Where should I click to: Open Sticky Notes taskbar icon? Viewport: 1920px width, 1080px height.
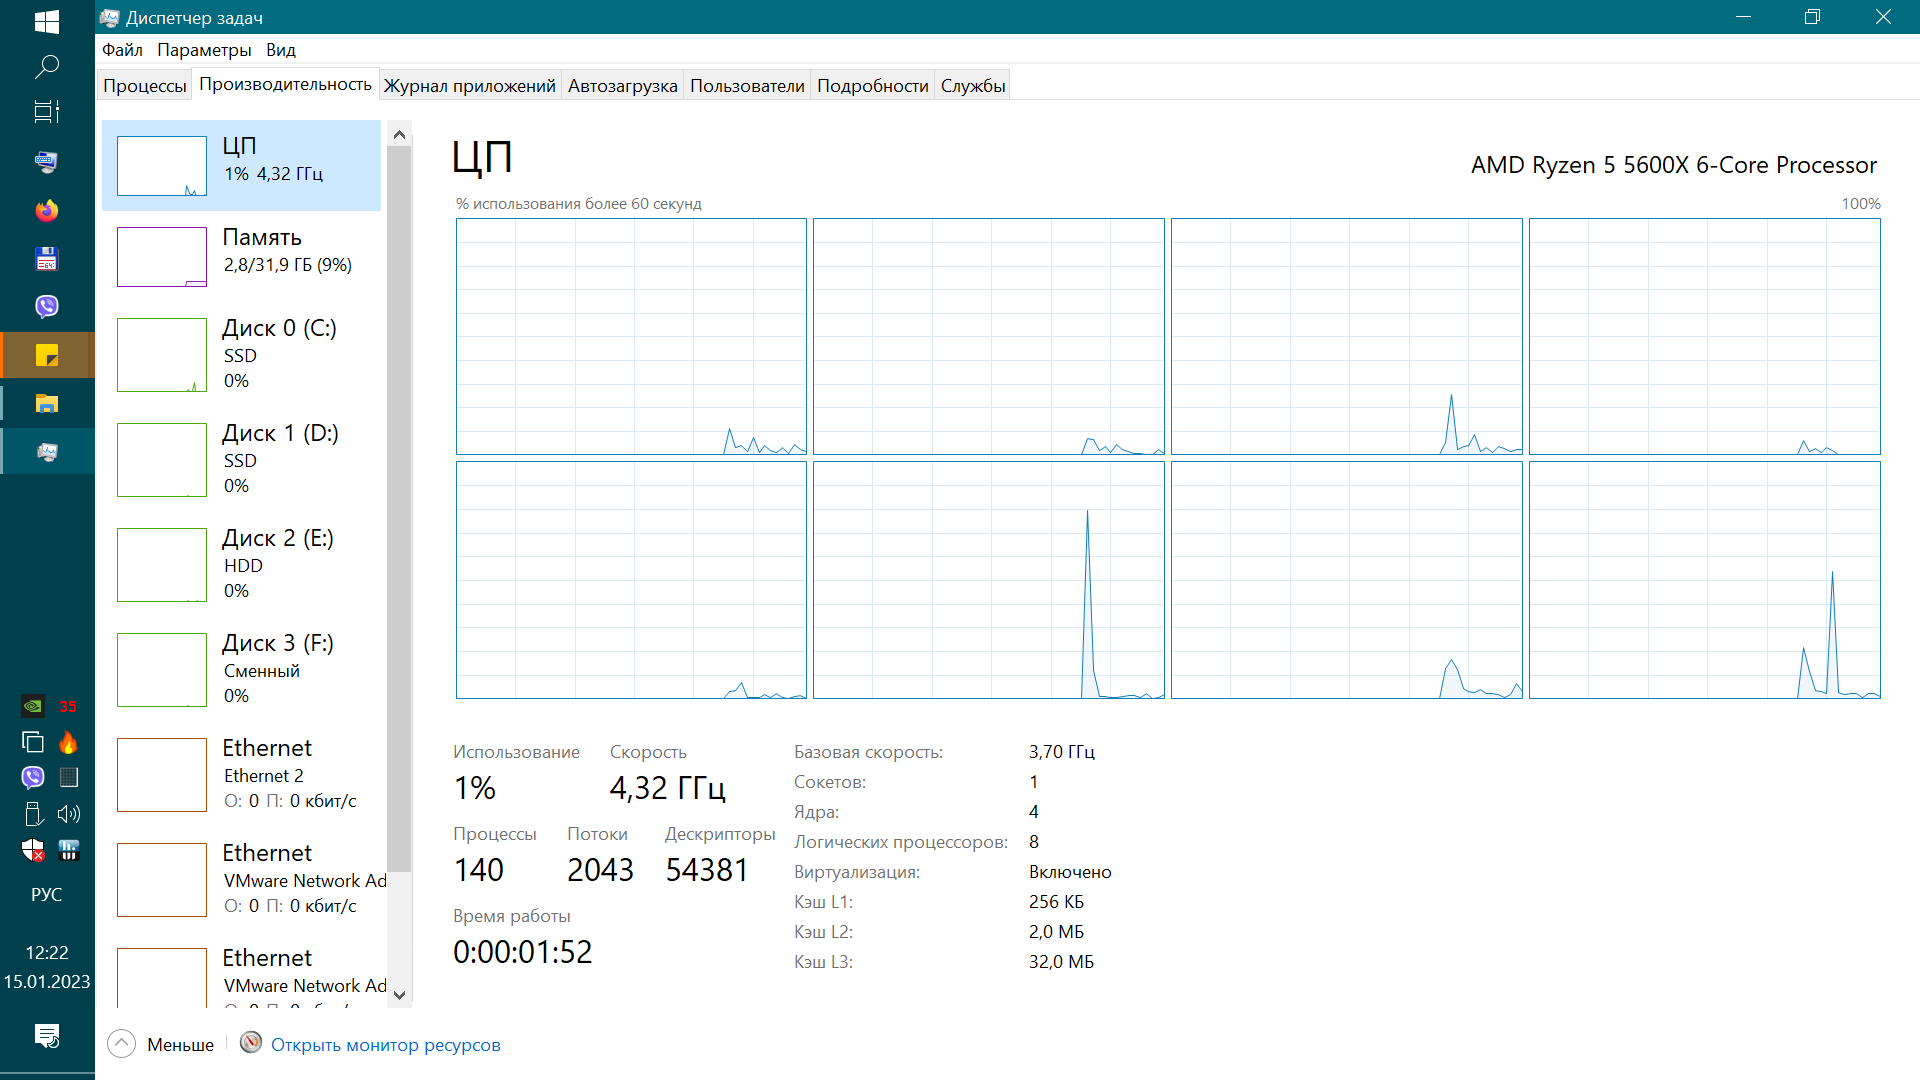47,355
